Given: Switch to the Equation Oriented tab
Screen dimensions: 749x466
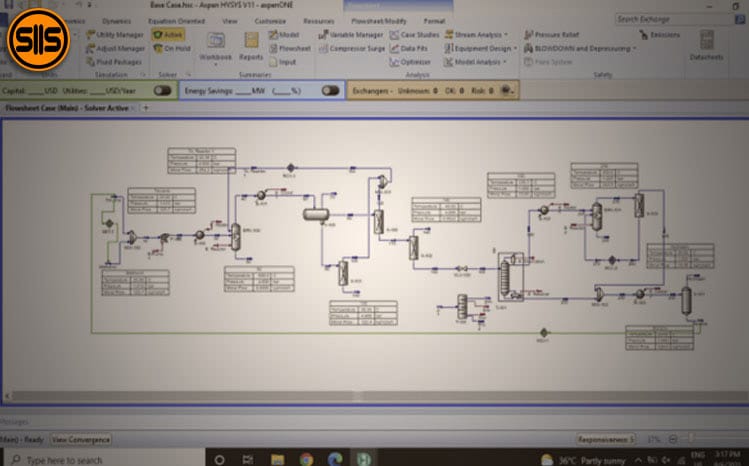Looking at the screenshot, I should point(177,21).
